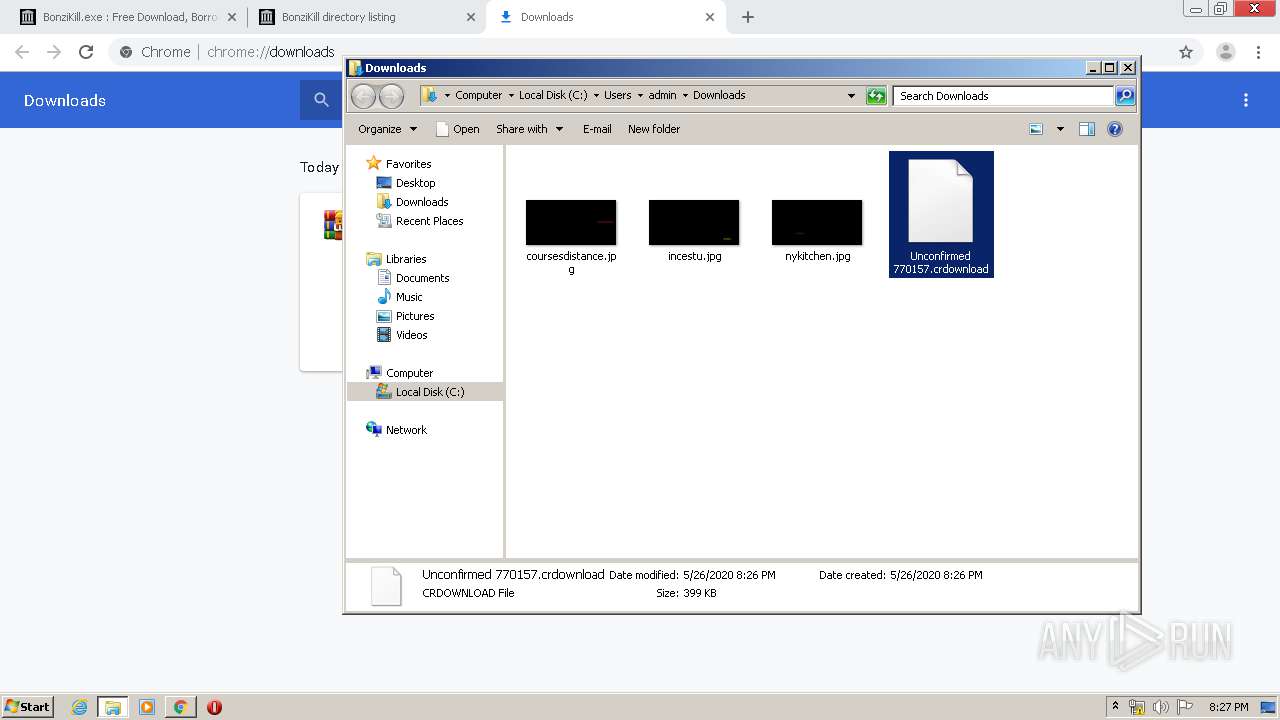1280x720 pixels.
Task: Expand the Users breadcrumb arrow
Action: tap(640, 96)
